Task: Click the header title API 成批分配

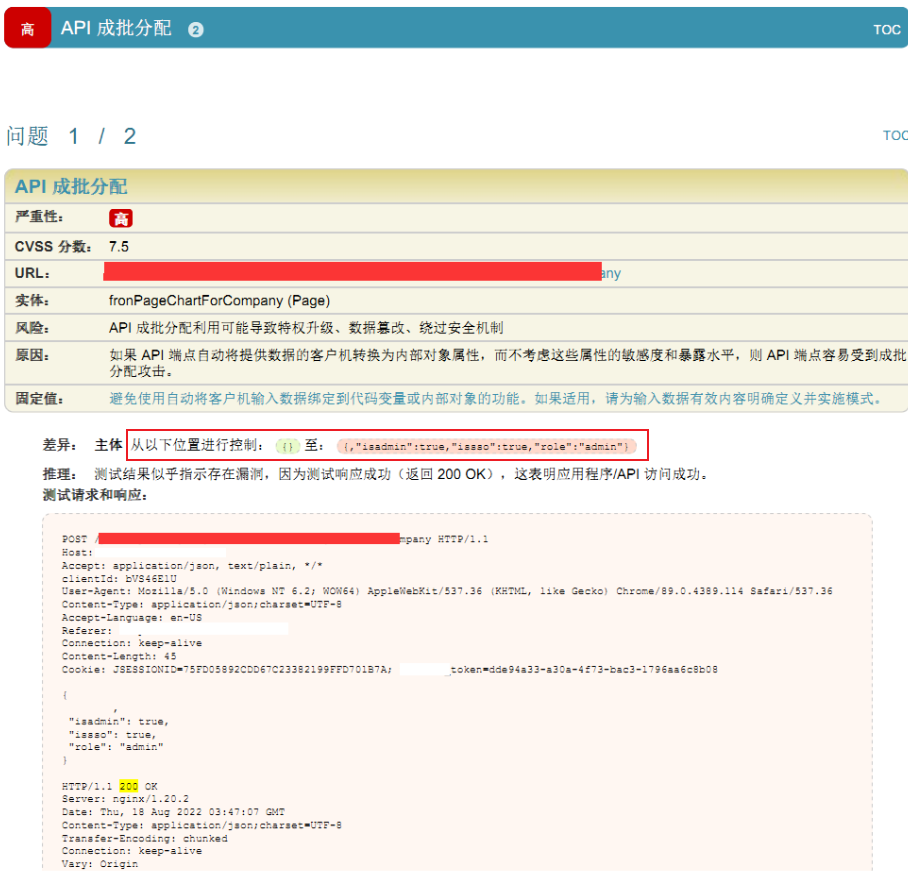Action: coord(116,28)
